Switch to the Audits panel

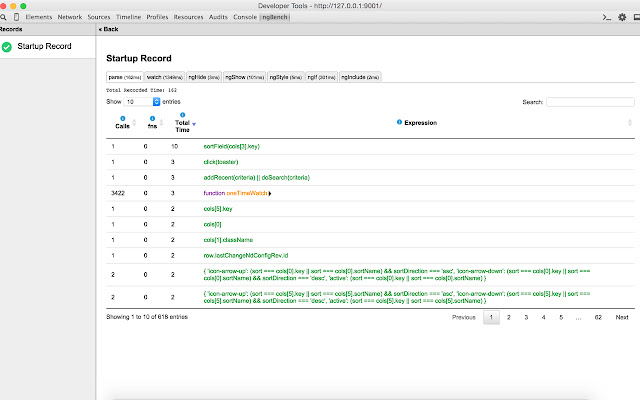[x=218, y=17]
